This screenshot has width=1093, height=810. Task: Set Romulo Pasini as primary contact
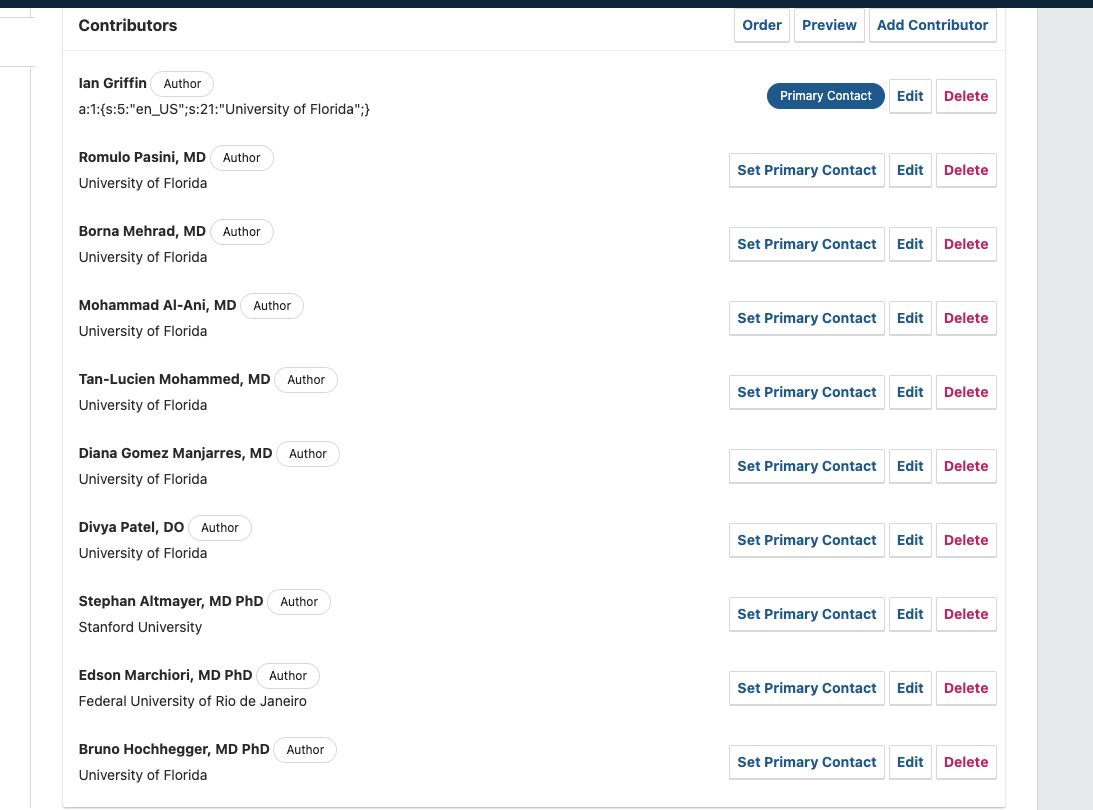(x=806, y=170)
